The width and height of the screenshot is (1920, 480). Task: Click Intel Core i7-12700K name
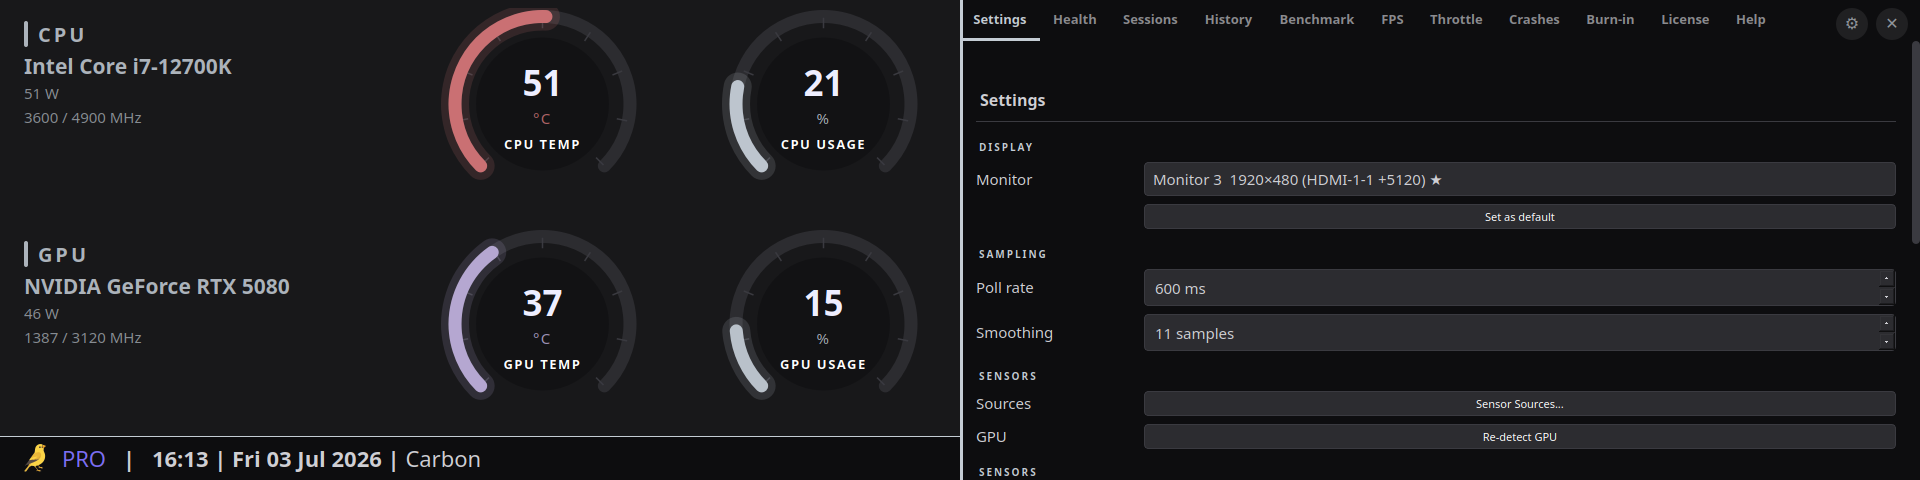pos(128,66)
